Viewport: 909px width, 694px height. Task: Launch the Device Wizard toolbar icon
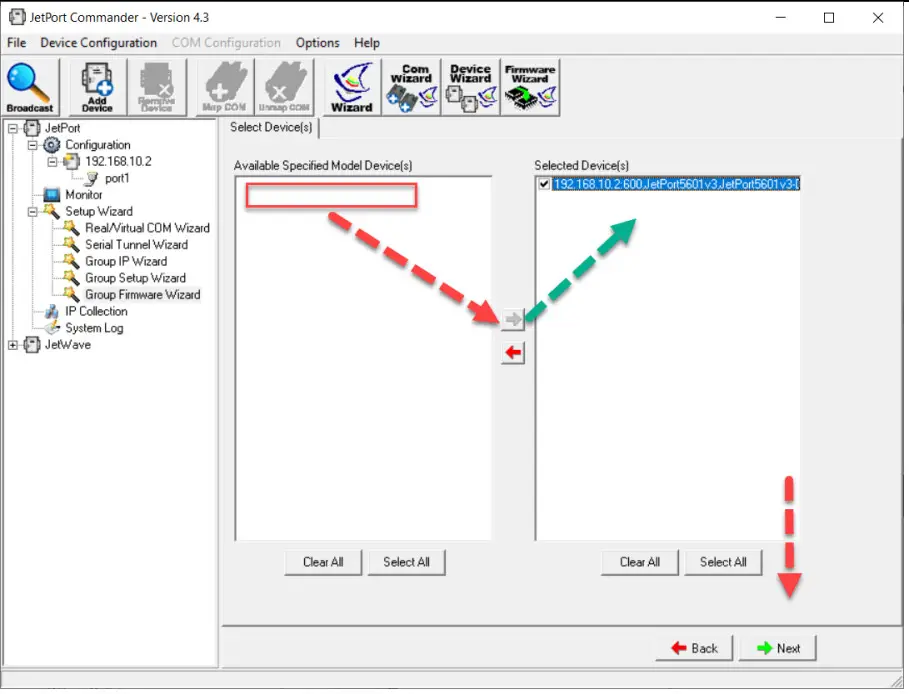click(471, 87)
